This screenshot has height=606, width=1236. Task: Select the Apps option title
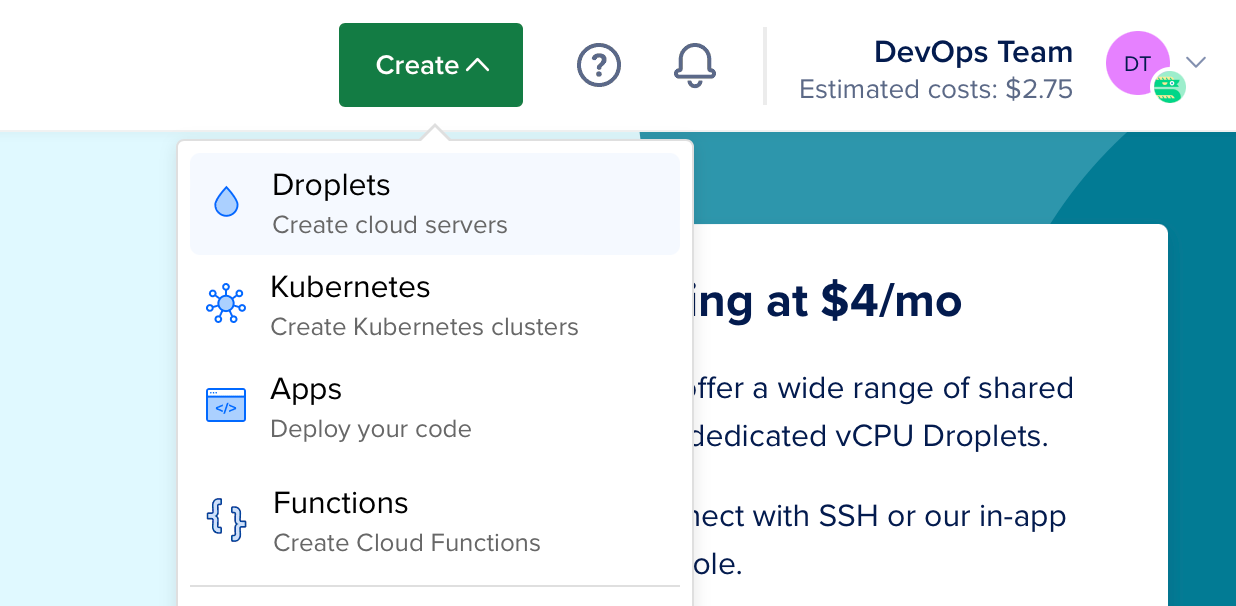[x=306, y=389]
